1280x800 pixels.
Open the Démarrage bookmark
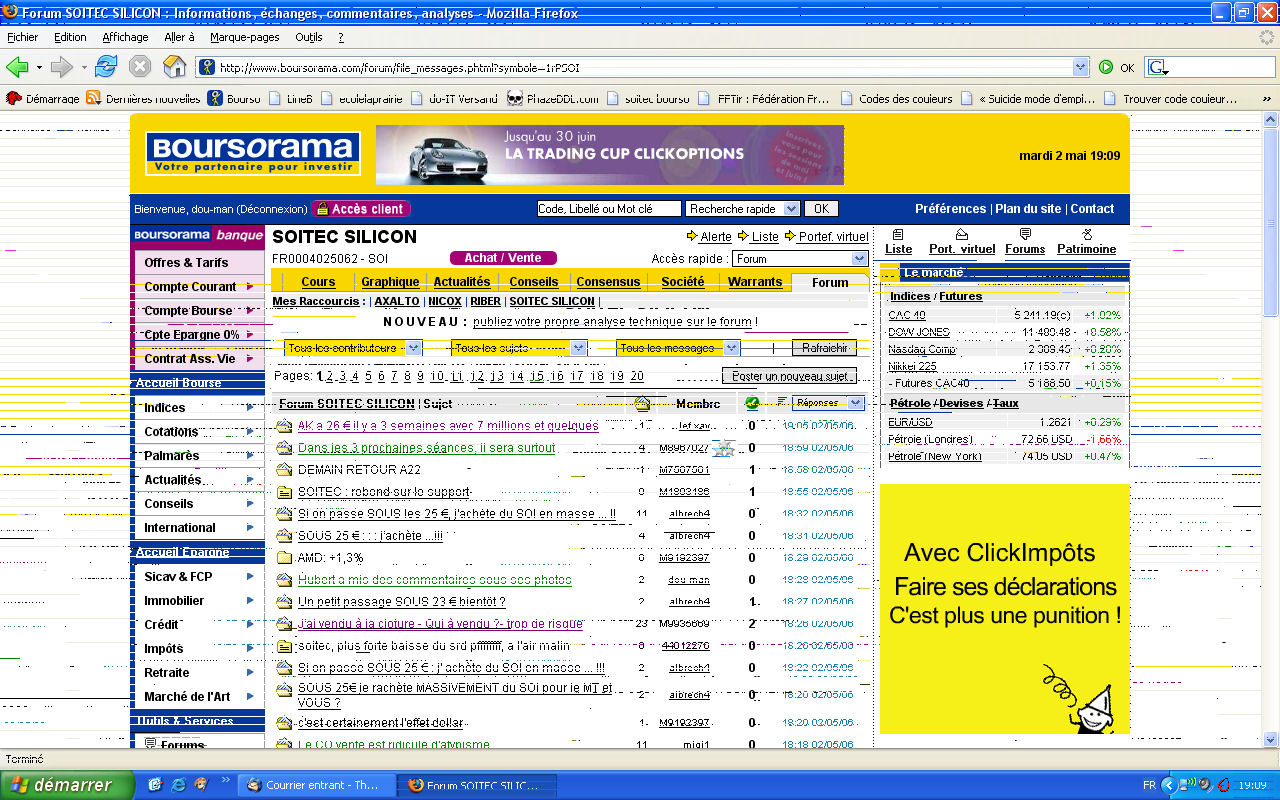44,98
